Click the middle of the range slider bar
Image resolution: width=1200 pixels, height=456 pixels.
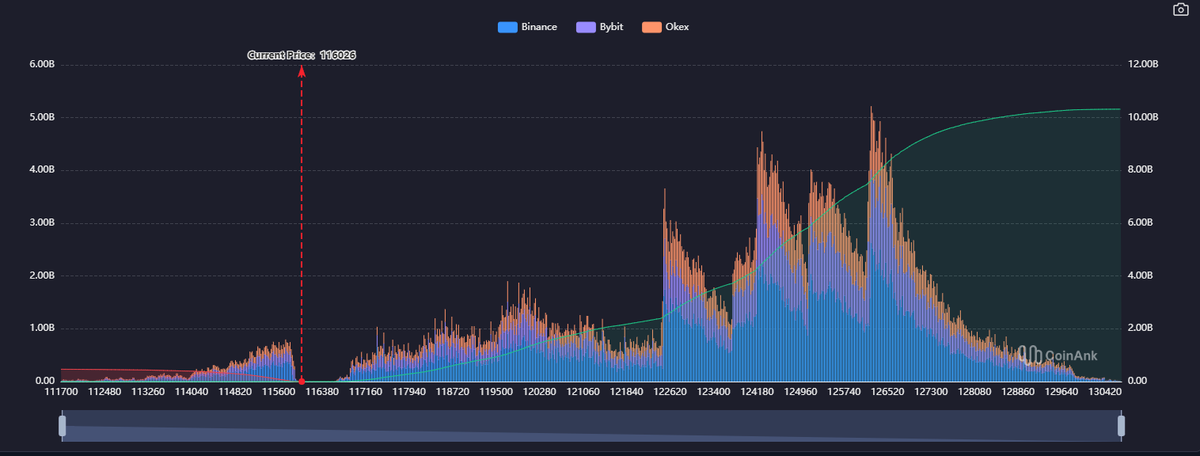(591, 426)
